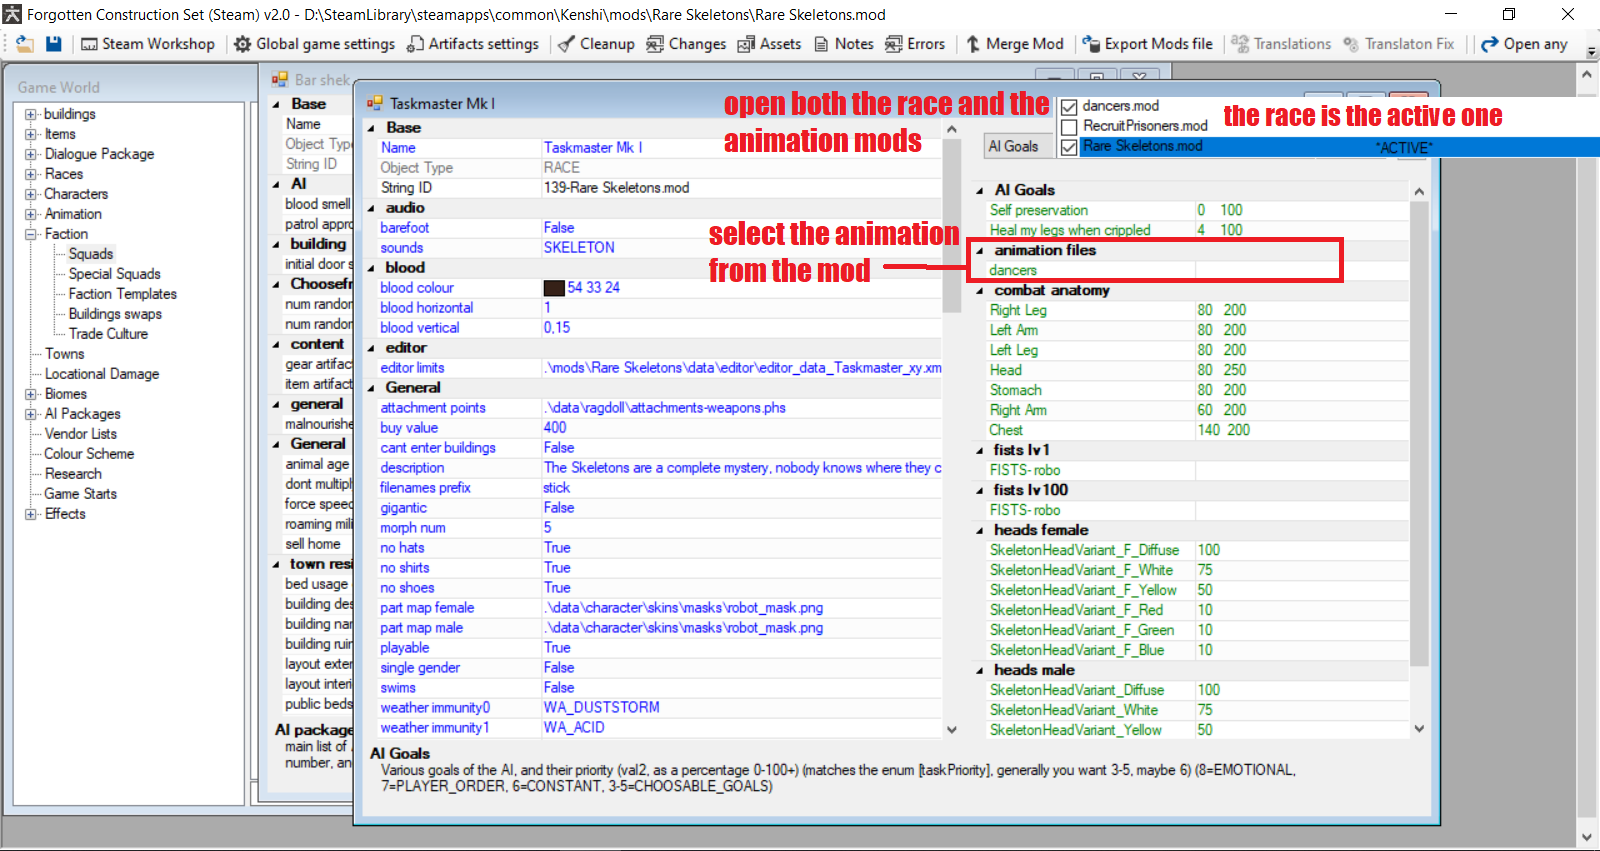Click the main window scrollbar up arrow
Image resolution: width=1600 pixels, height=851 pixels.
(x=1587, y=75)
